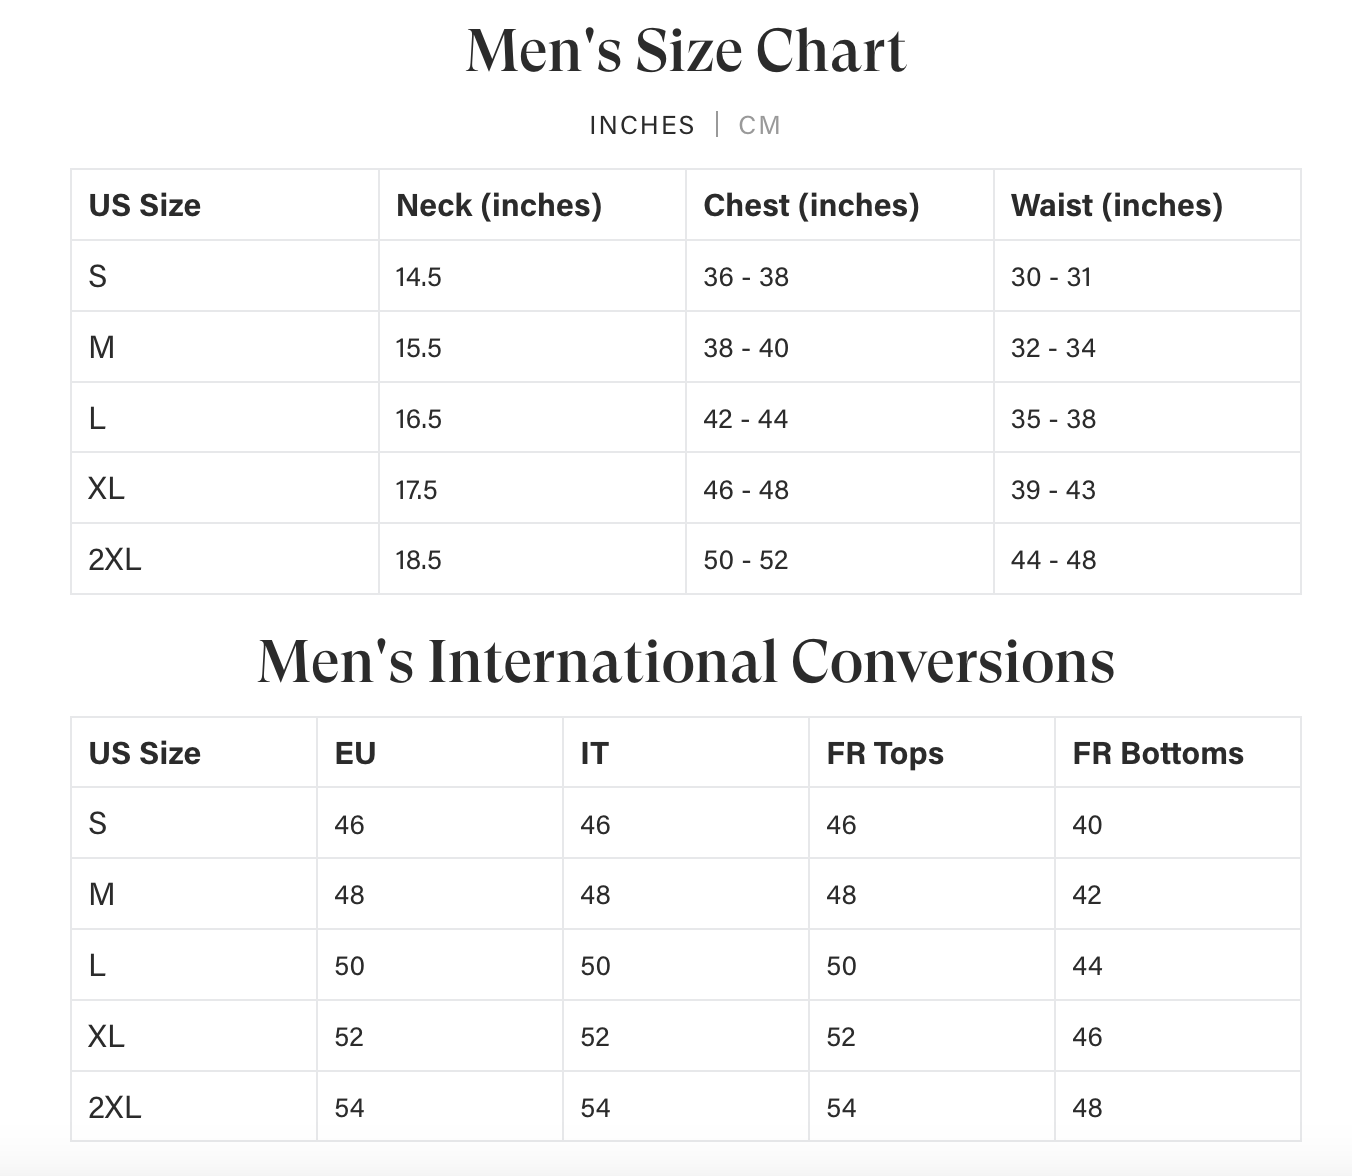Click the S FR Bottoms value 40

(1087, 825)
